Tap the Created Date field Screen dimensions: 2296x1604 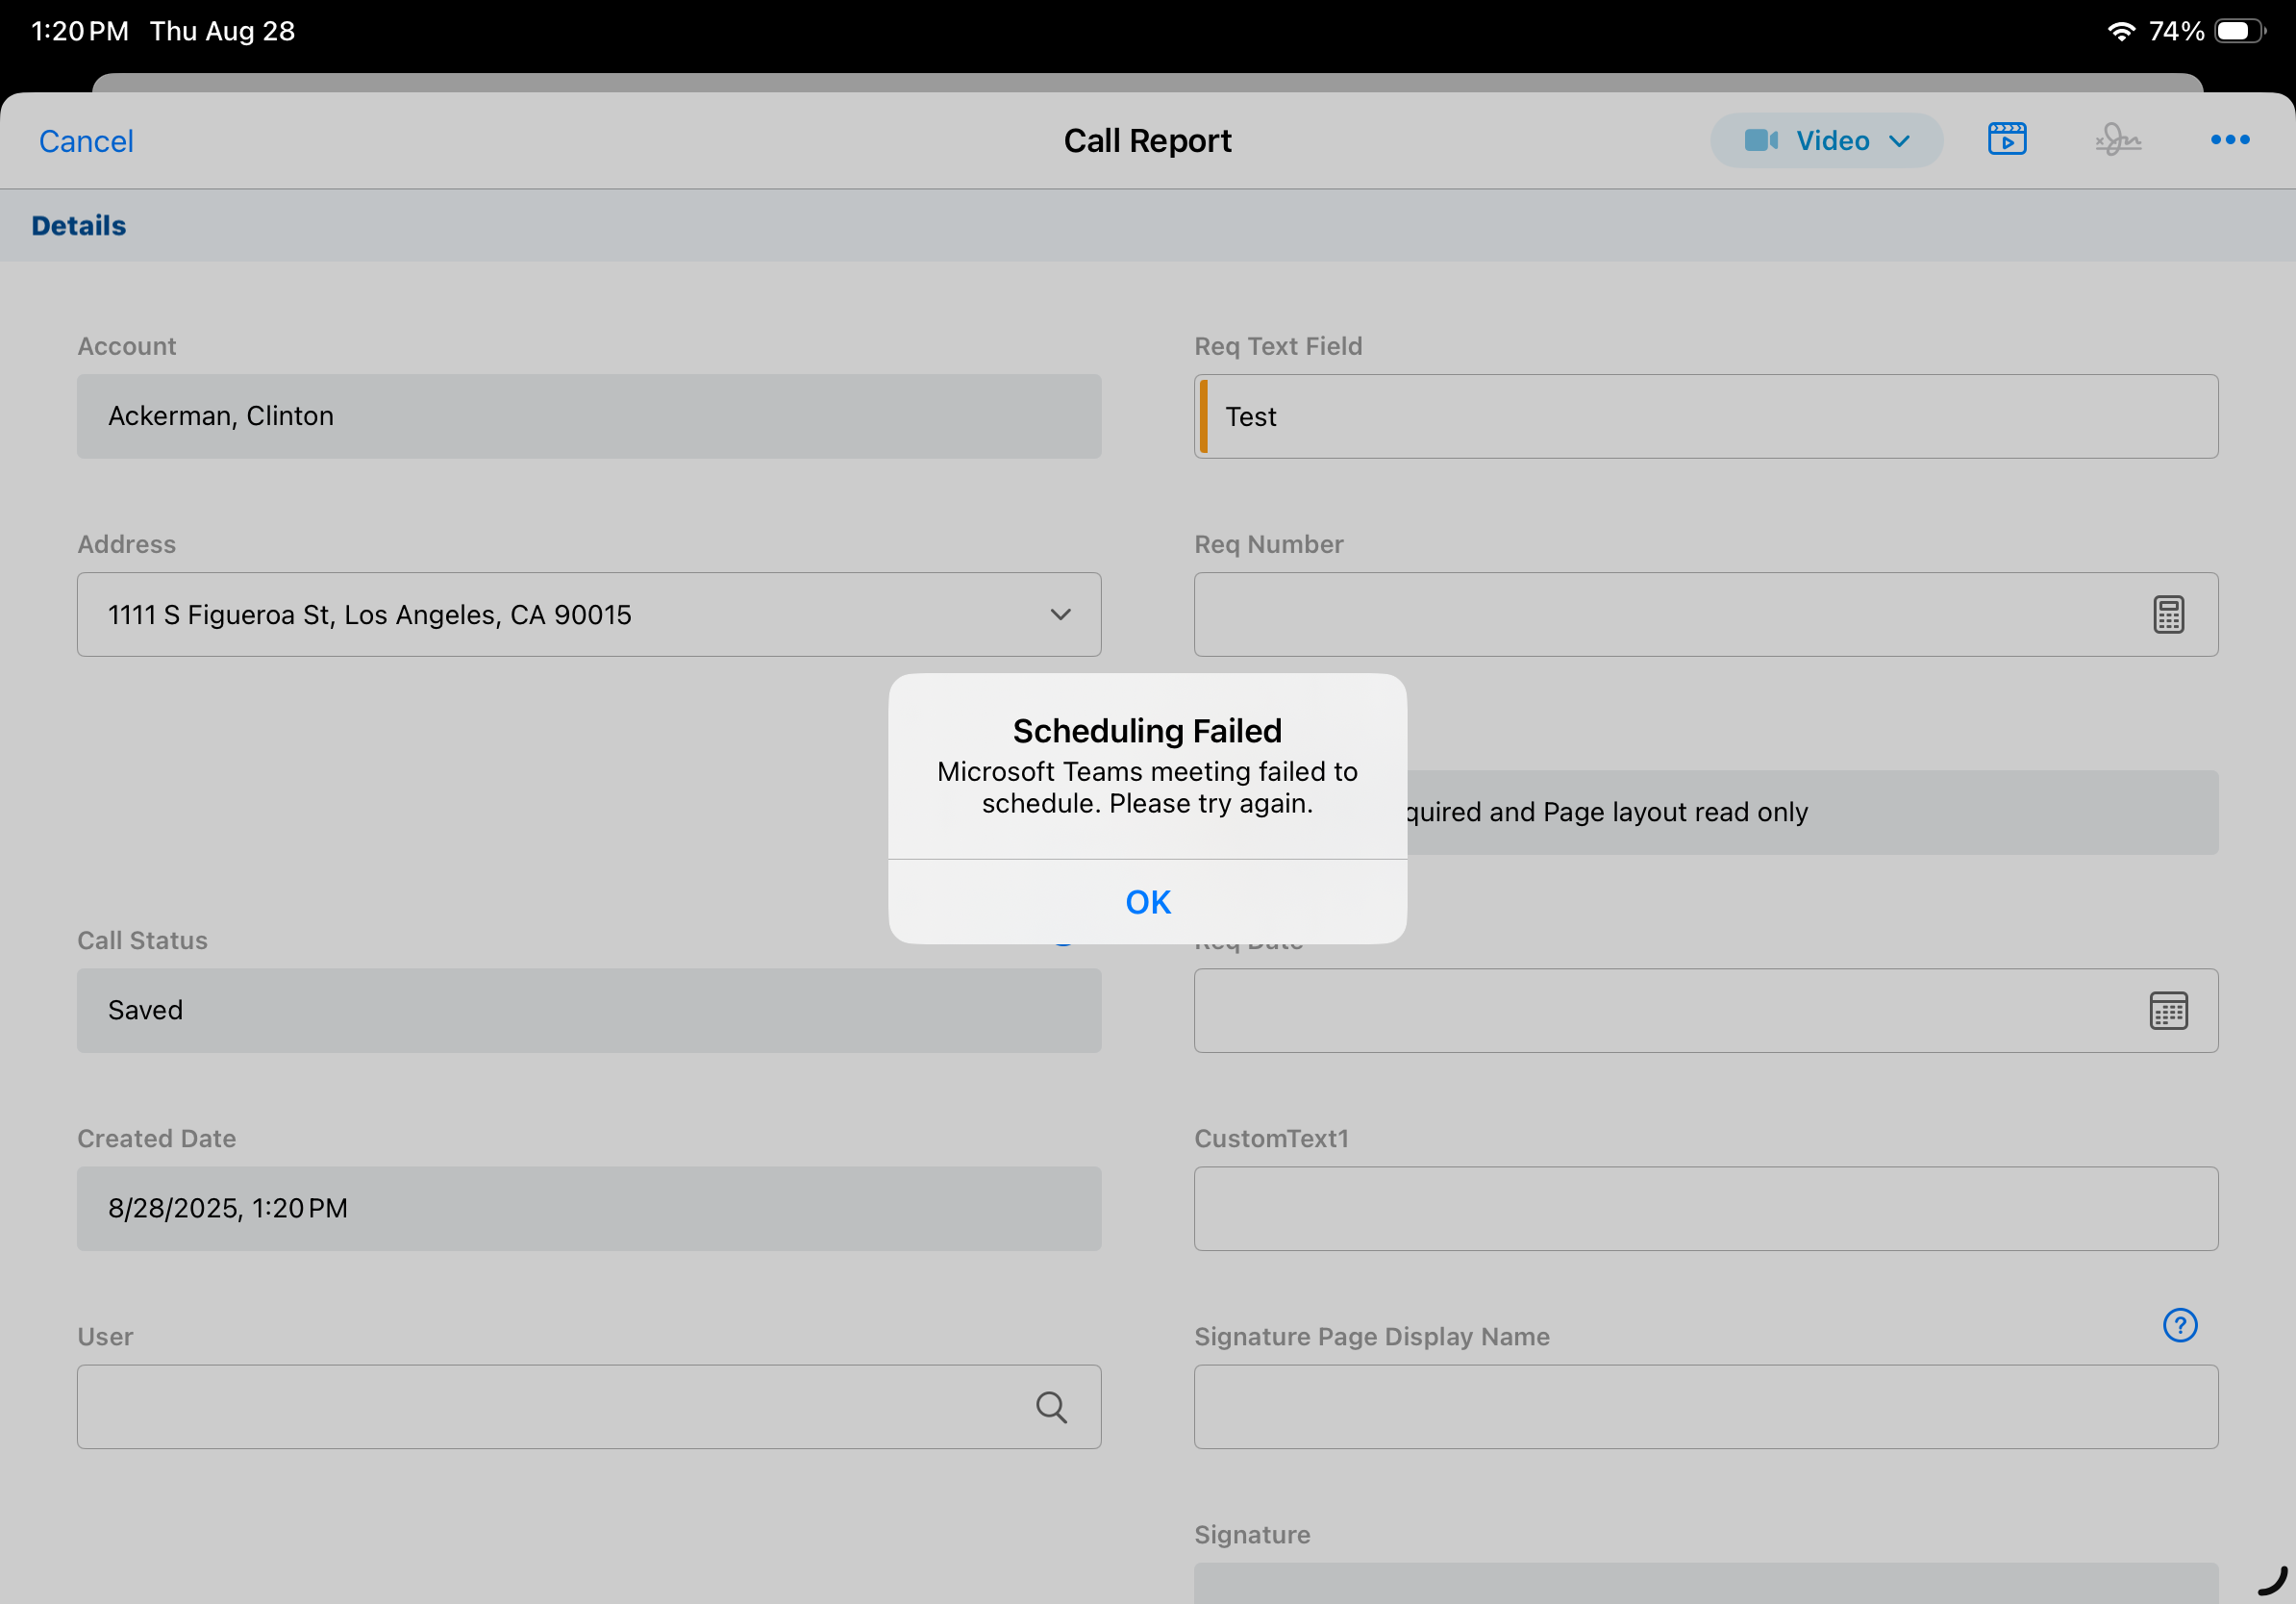(x=588, y=1208)
